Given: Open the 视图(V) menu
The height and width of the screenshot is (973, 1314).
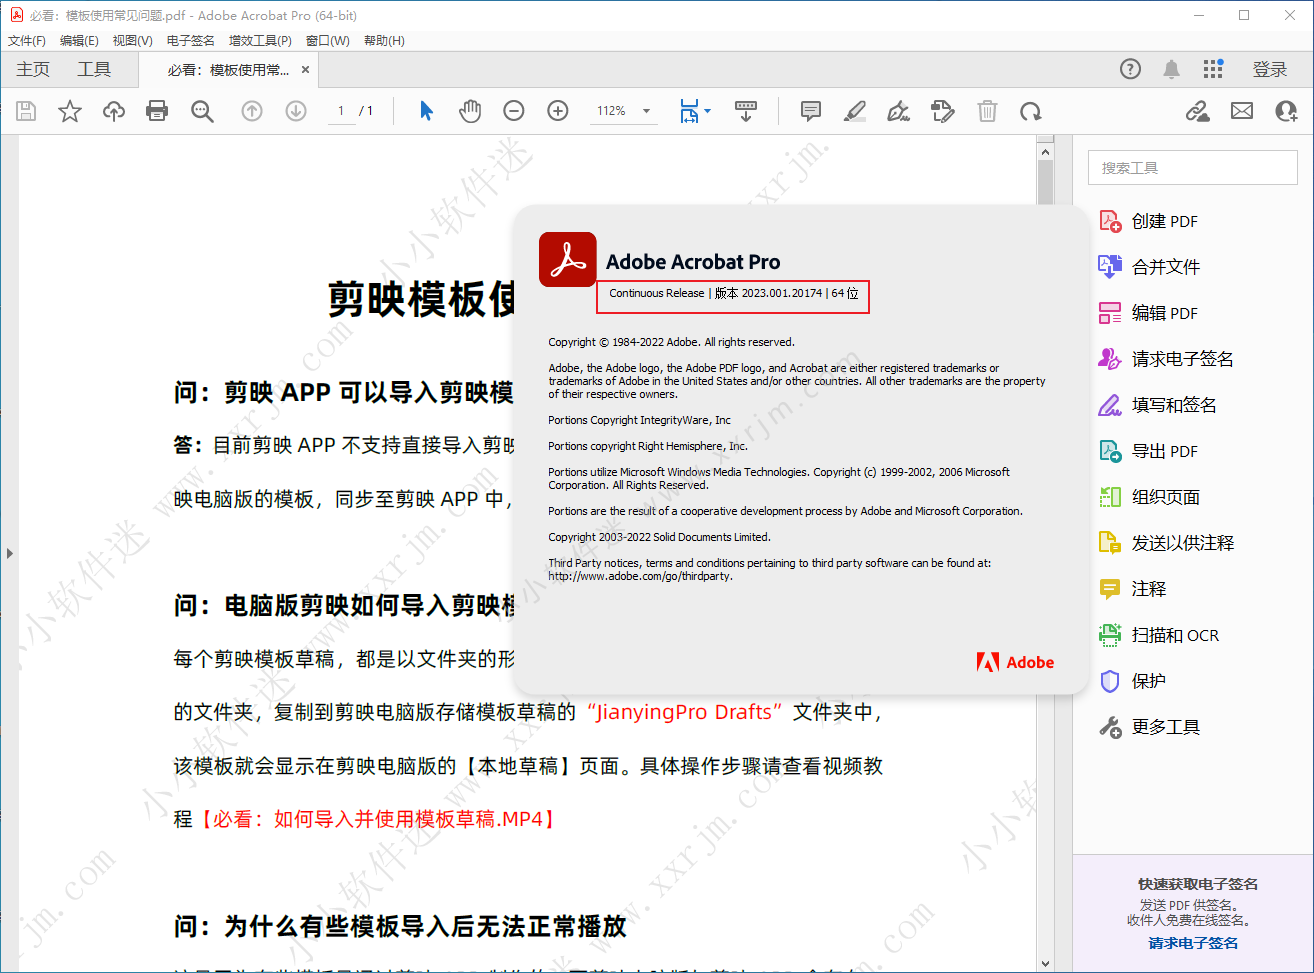Looking at the screenshot, I should point(132,41).
